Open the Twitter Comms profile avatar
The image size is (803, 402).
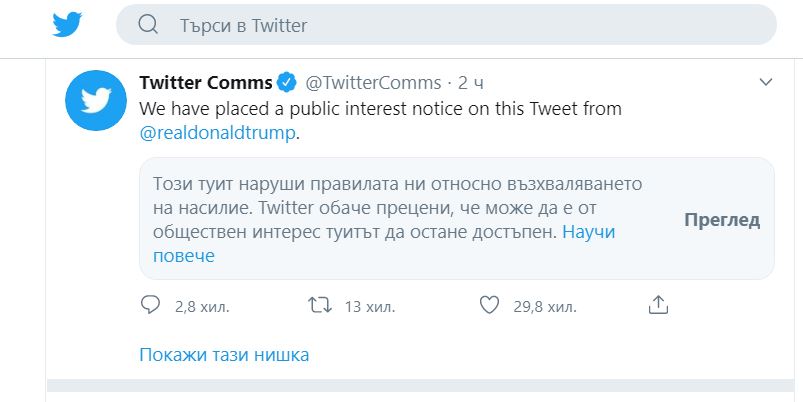pos(96,100)
